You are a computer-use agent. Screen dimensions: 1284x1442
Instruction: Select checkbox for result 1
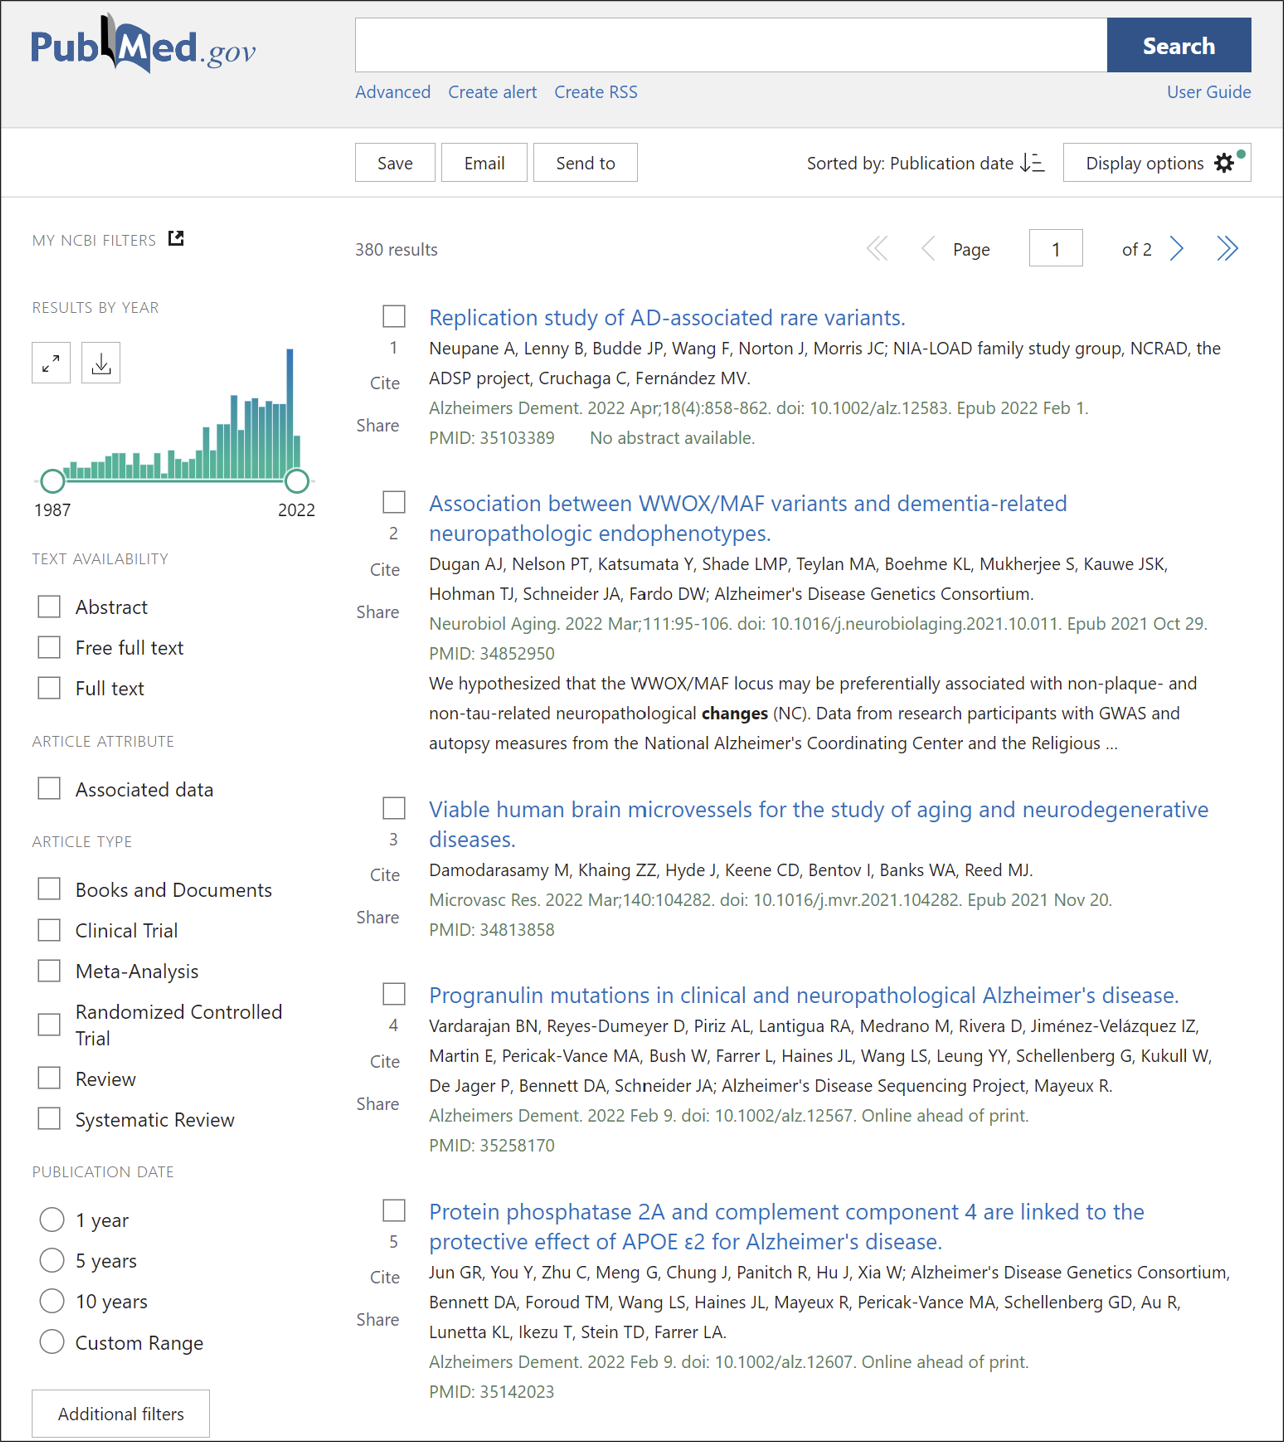pos(394,317)
